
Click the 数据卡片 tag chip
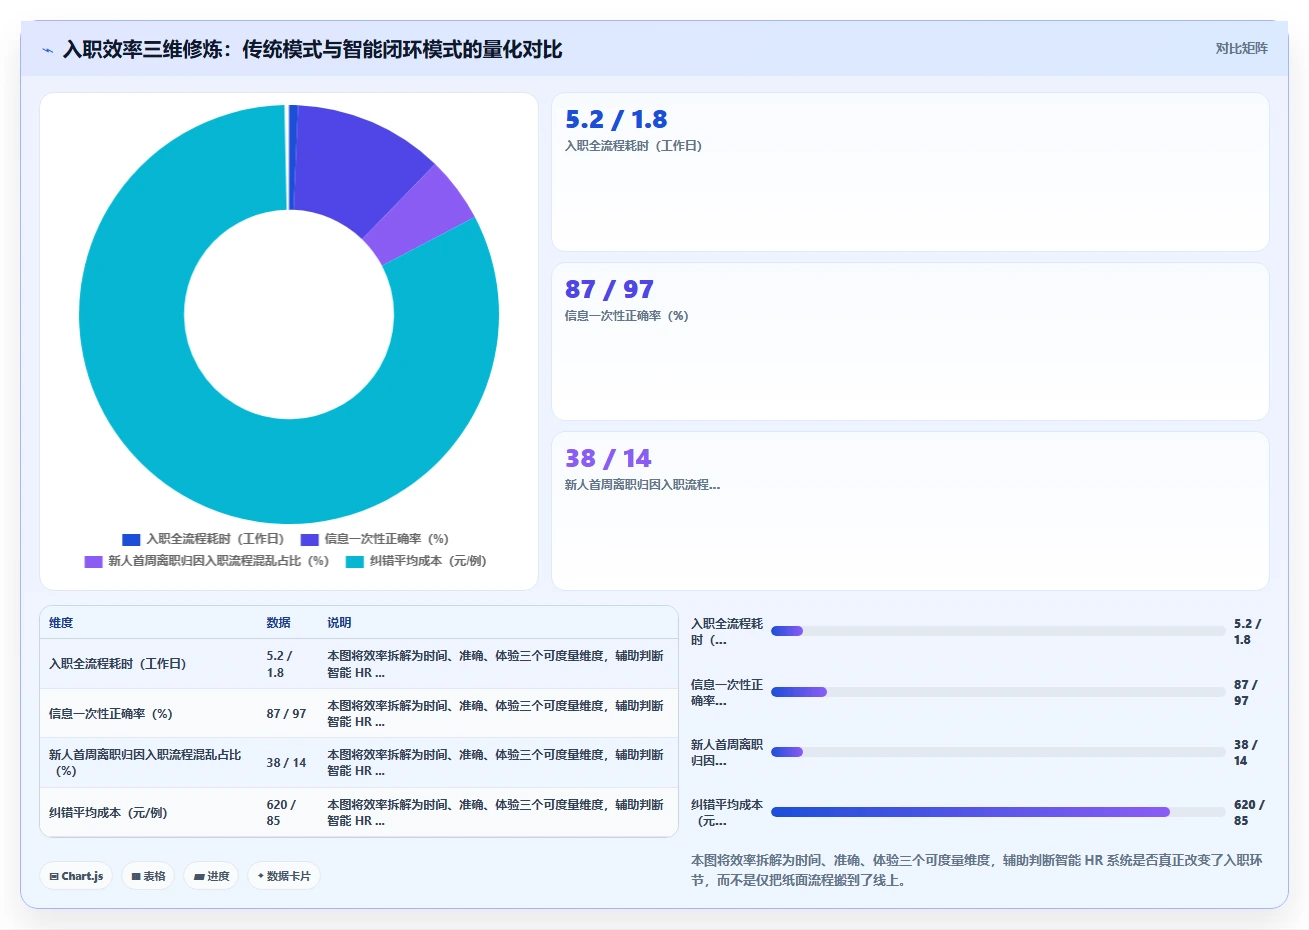click(x=284, y=876)
